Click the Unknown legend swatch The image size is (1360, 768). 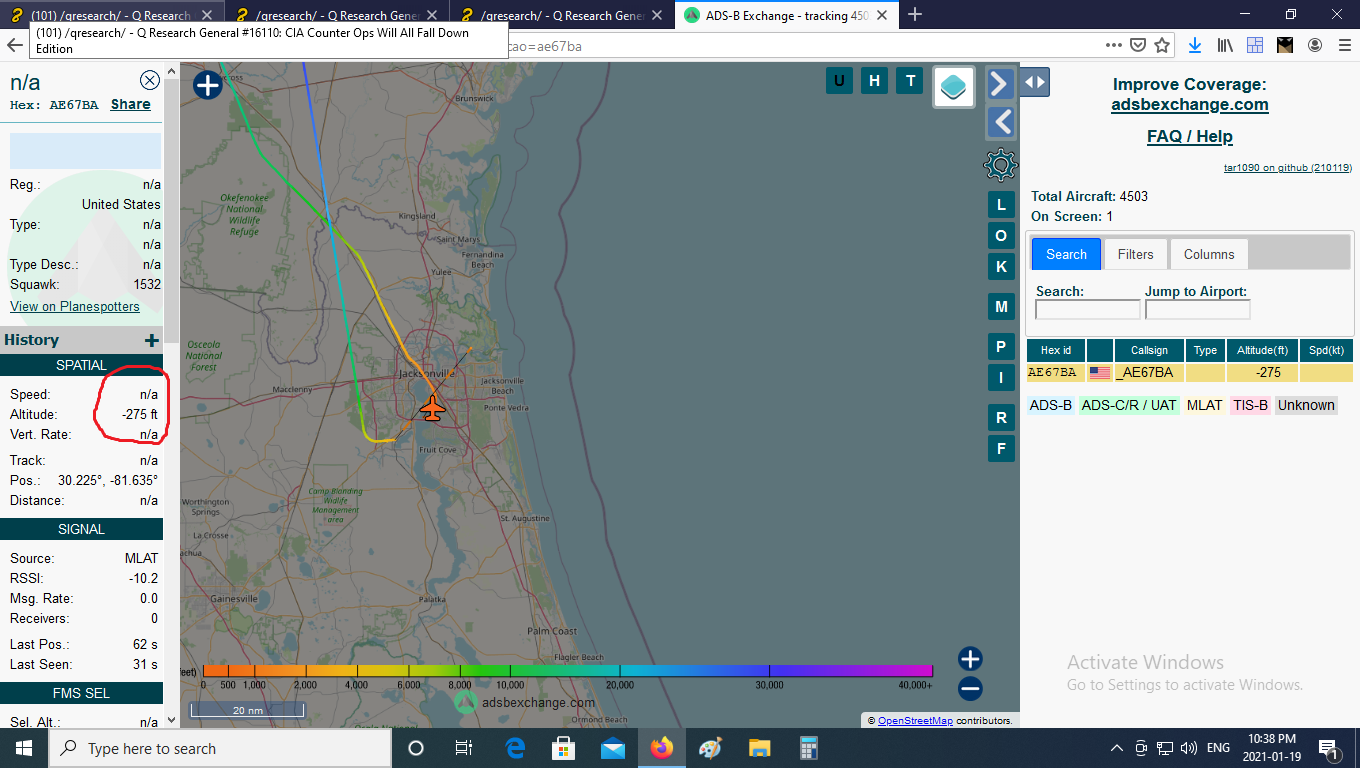tap(1306, 405)
